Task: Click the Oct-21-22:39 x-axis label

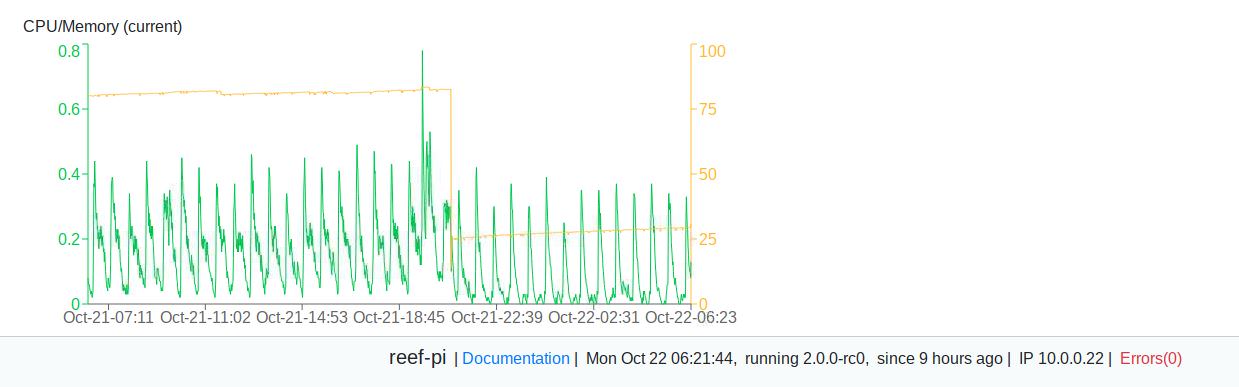Action: click(x=497, y=318)
